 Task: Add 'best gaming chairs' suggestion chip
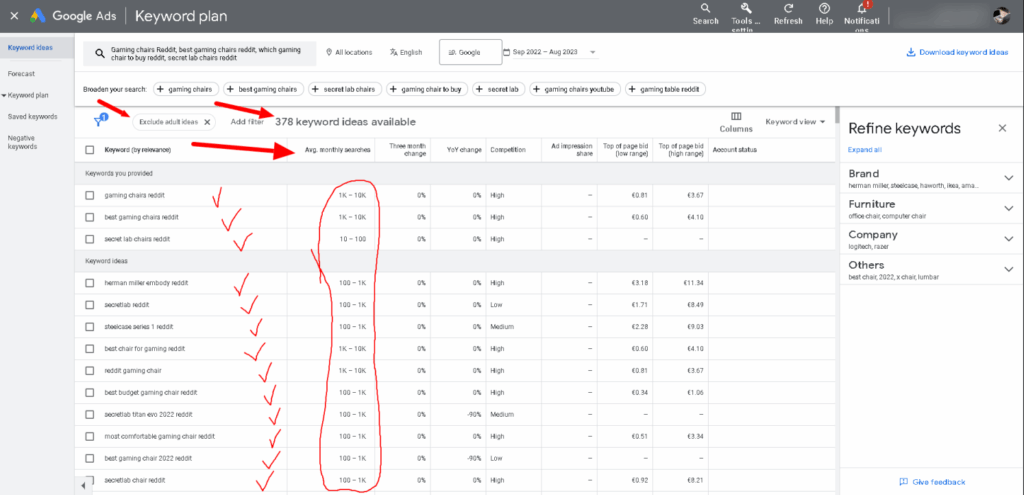264,89
